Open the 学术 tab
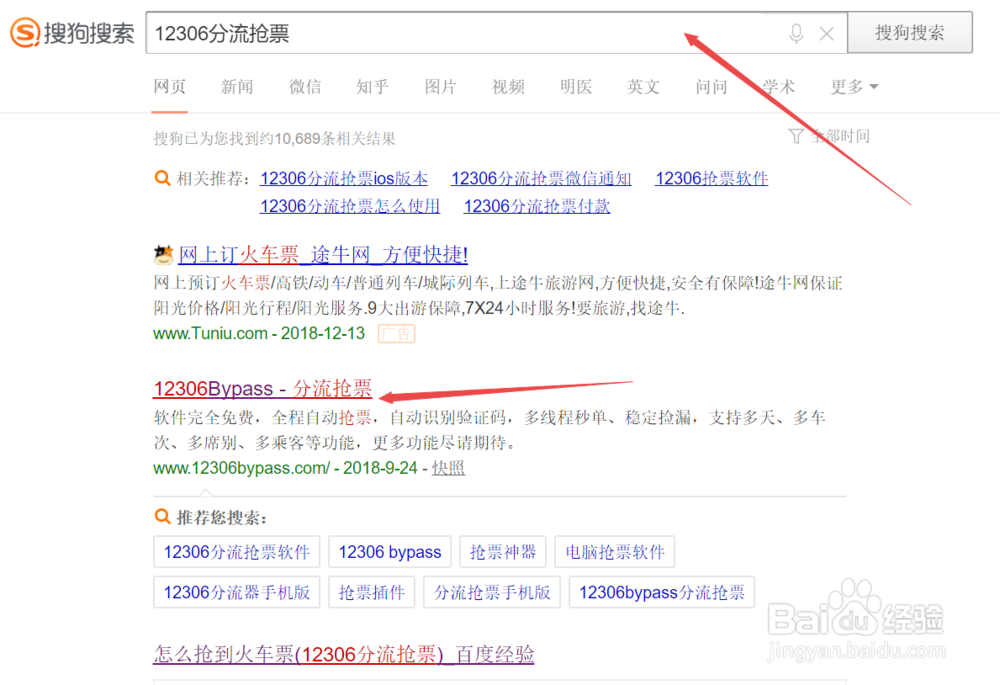The width and height of the screenshot is (1000, 685). click(x=779, y=87)
